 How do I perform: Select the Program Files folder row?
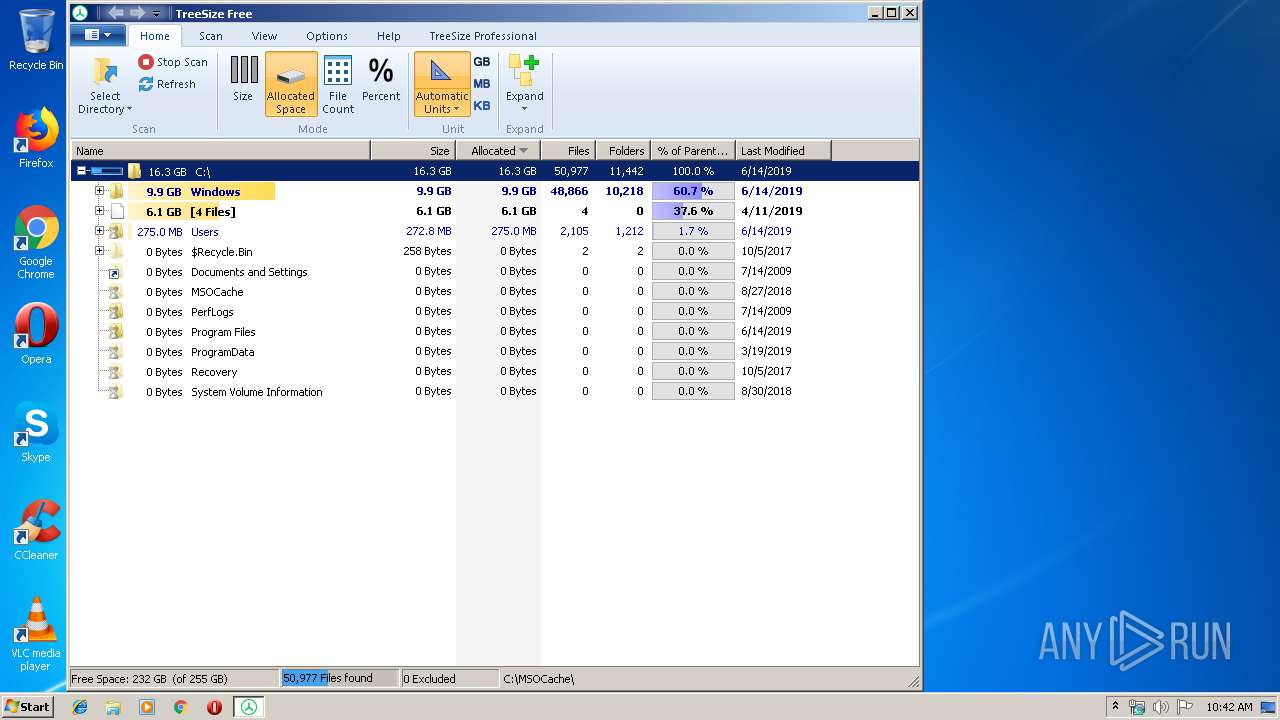click(x=494, y=331)
